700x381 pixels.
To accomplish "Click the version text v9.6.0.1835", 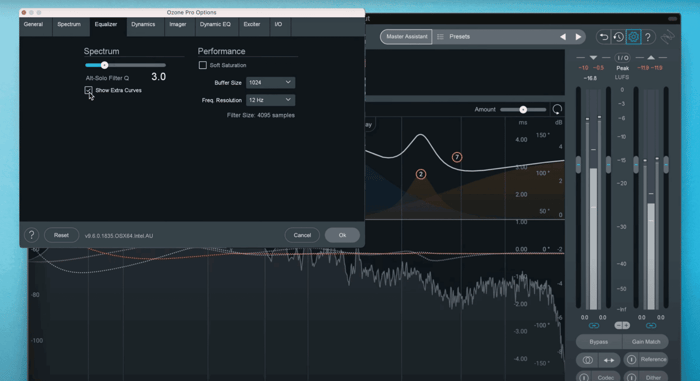I will tap(119, 236).
